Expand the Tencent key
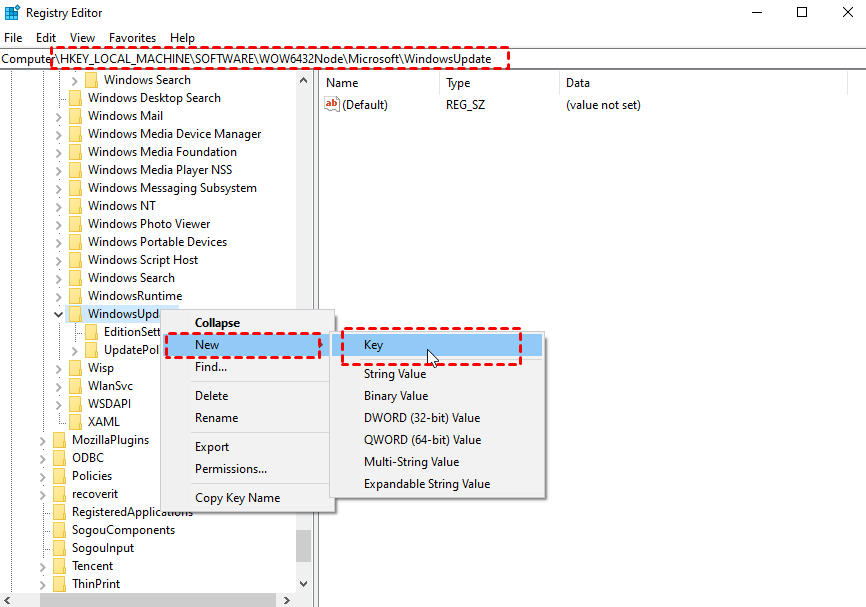 click(43, 567)
